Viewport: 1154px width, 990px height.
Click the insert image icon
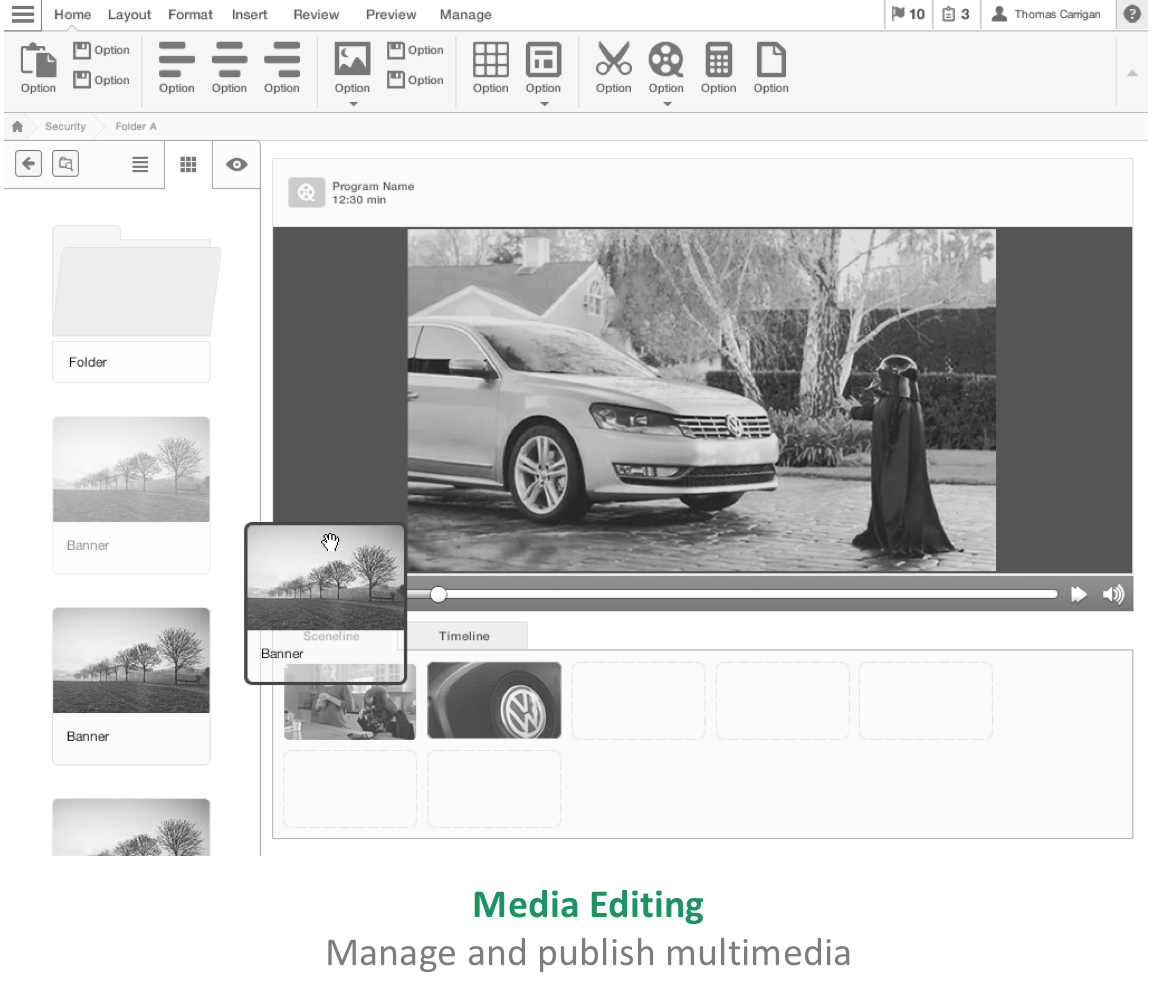(353, 60)
